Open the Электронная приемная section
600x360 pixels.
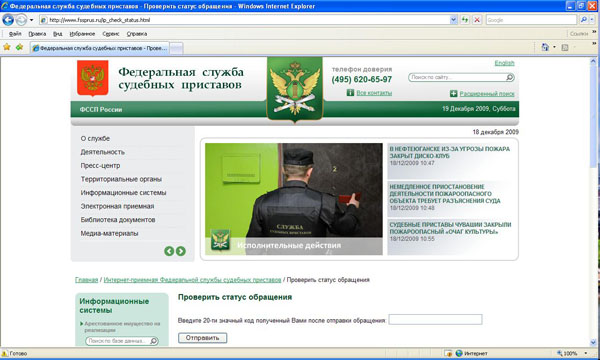[x=117, y=206]
